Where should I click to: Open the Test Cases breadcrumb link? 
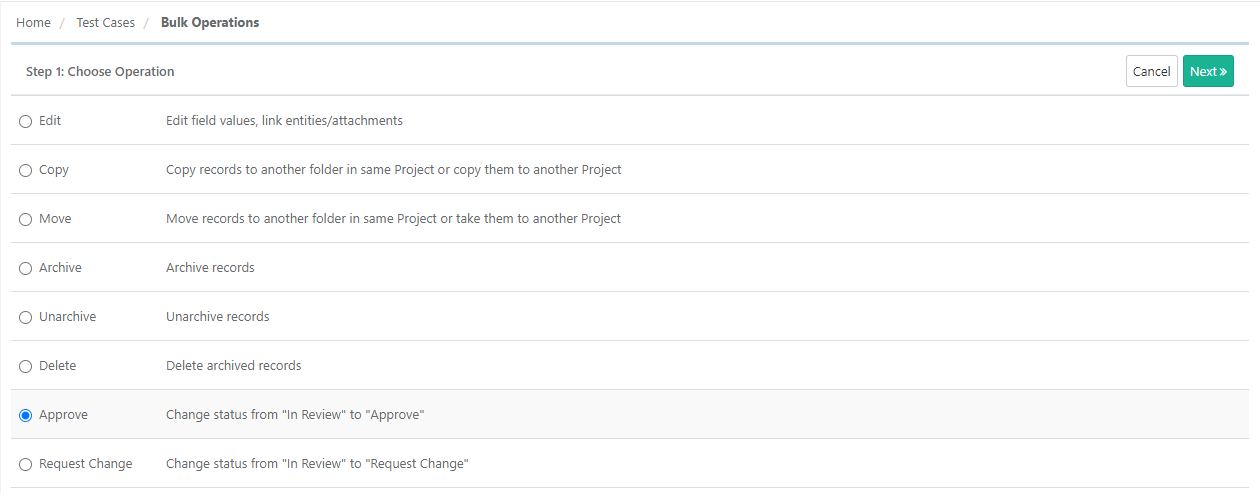click(105, 22)
